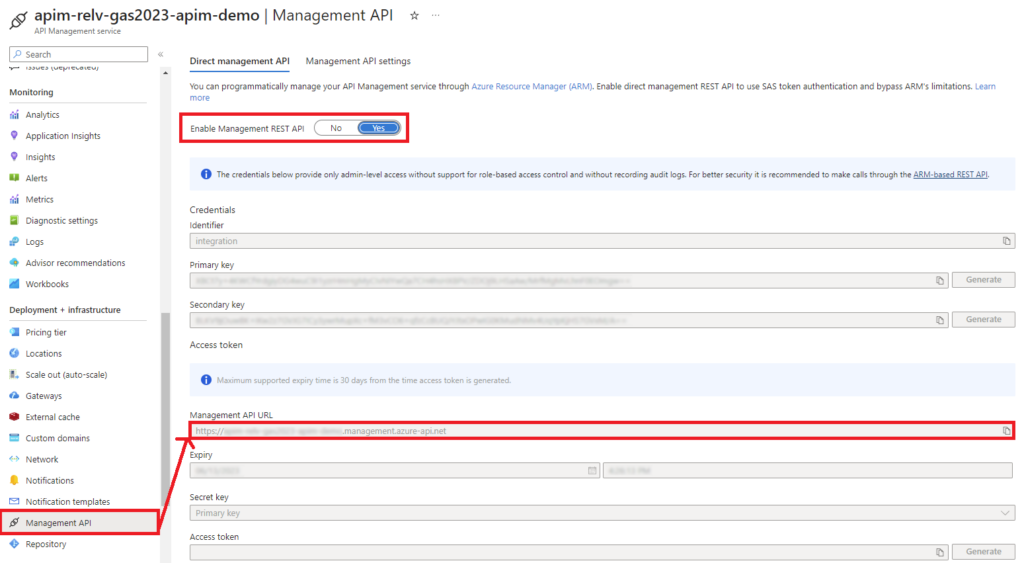
Task: Open Repository in the sidebar menu
Action: pos(46,544)
